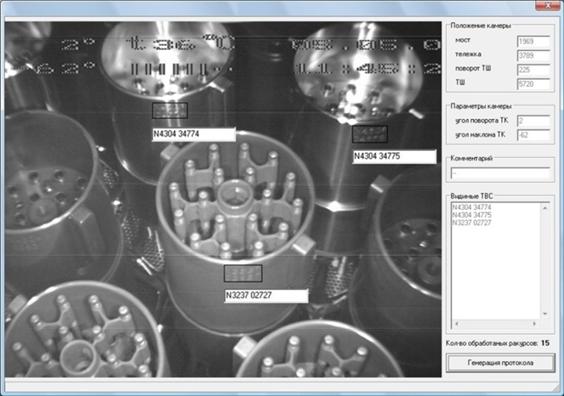Click the Генерация протокола button
564x396 pixels.
coord(500,363)
